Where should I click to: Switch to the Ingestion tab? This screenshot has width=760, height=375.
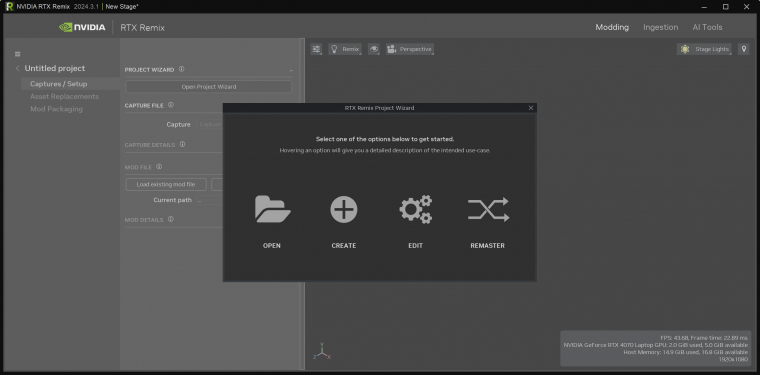tap(661, 27)
